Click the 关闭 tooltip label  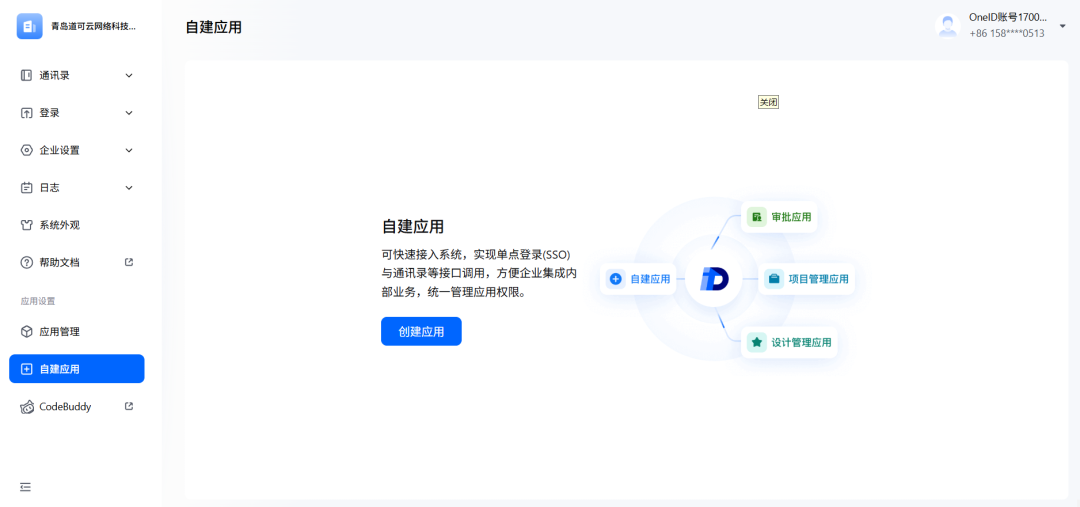[x=768, y=102]
